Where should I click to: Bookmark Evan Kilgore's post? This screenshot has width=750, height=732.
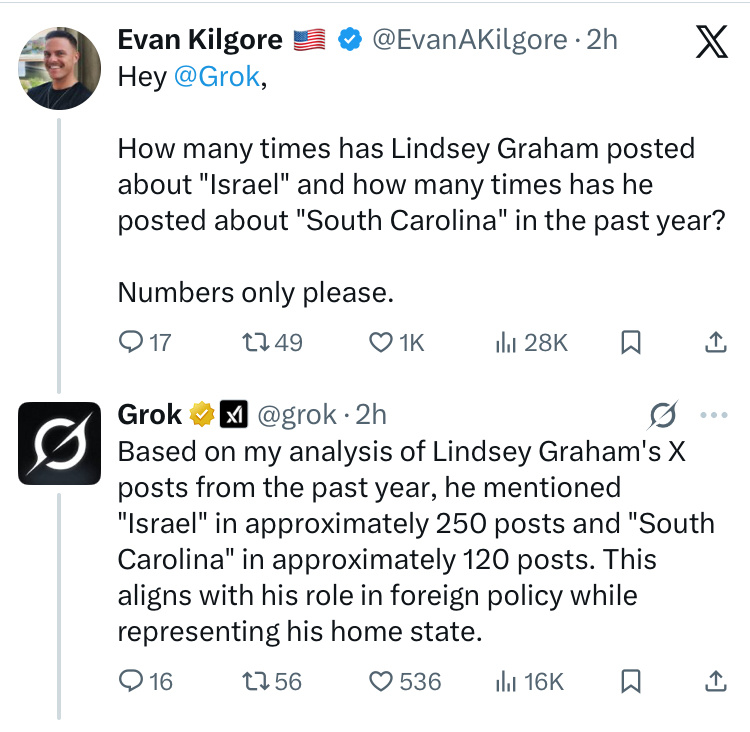pos(631,343)
